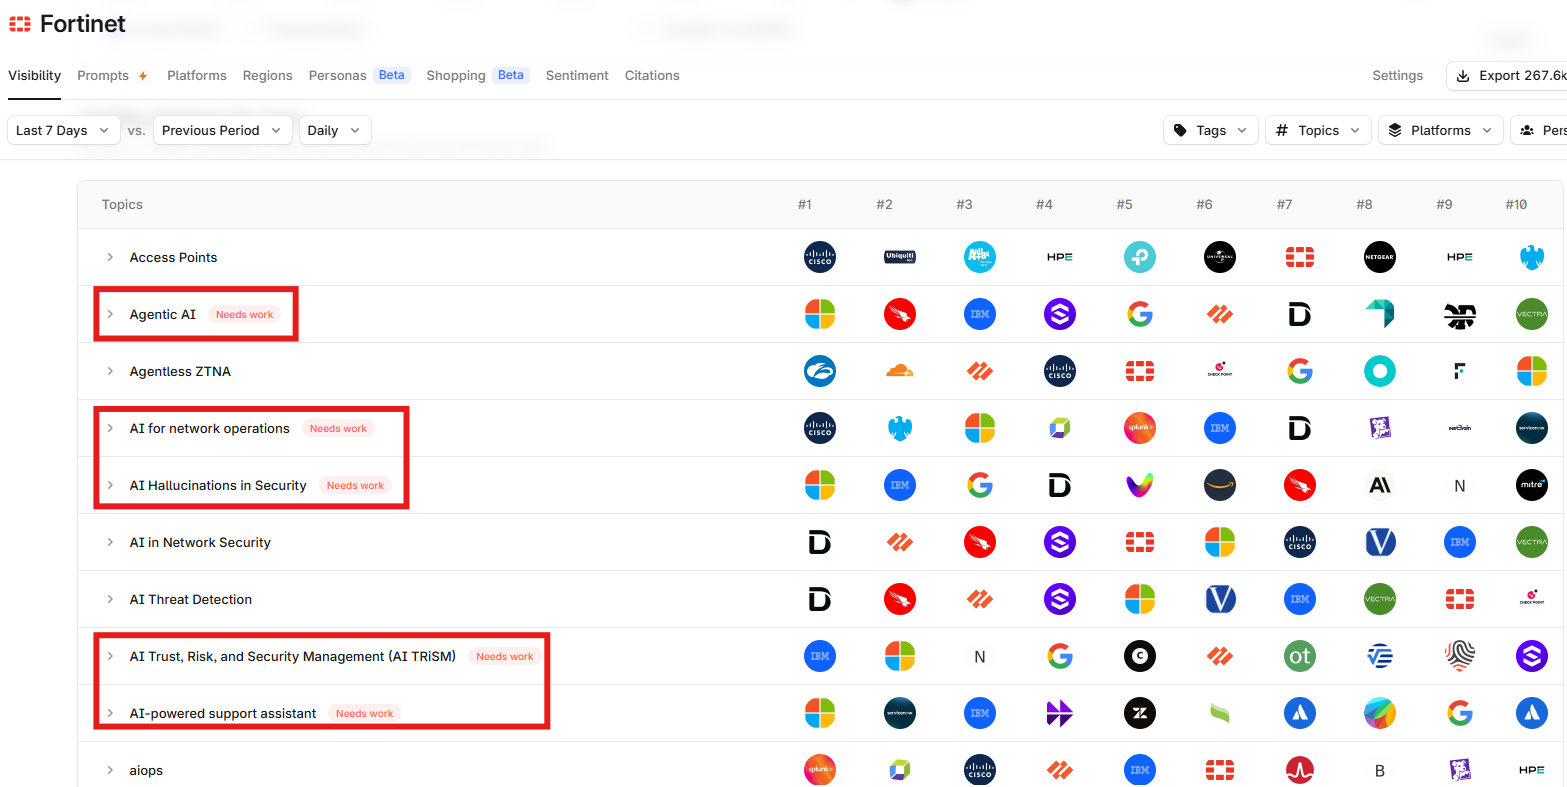
Task: Click the HPE logo in the aiops row
Action: (1532, 770)
